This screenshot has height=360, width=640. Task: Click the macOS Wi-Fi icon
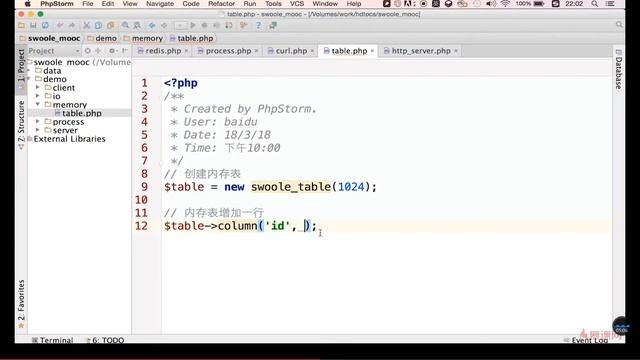tap(505, 4)
